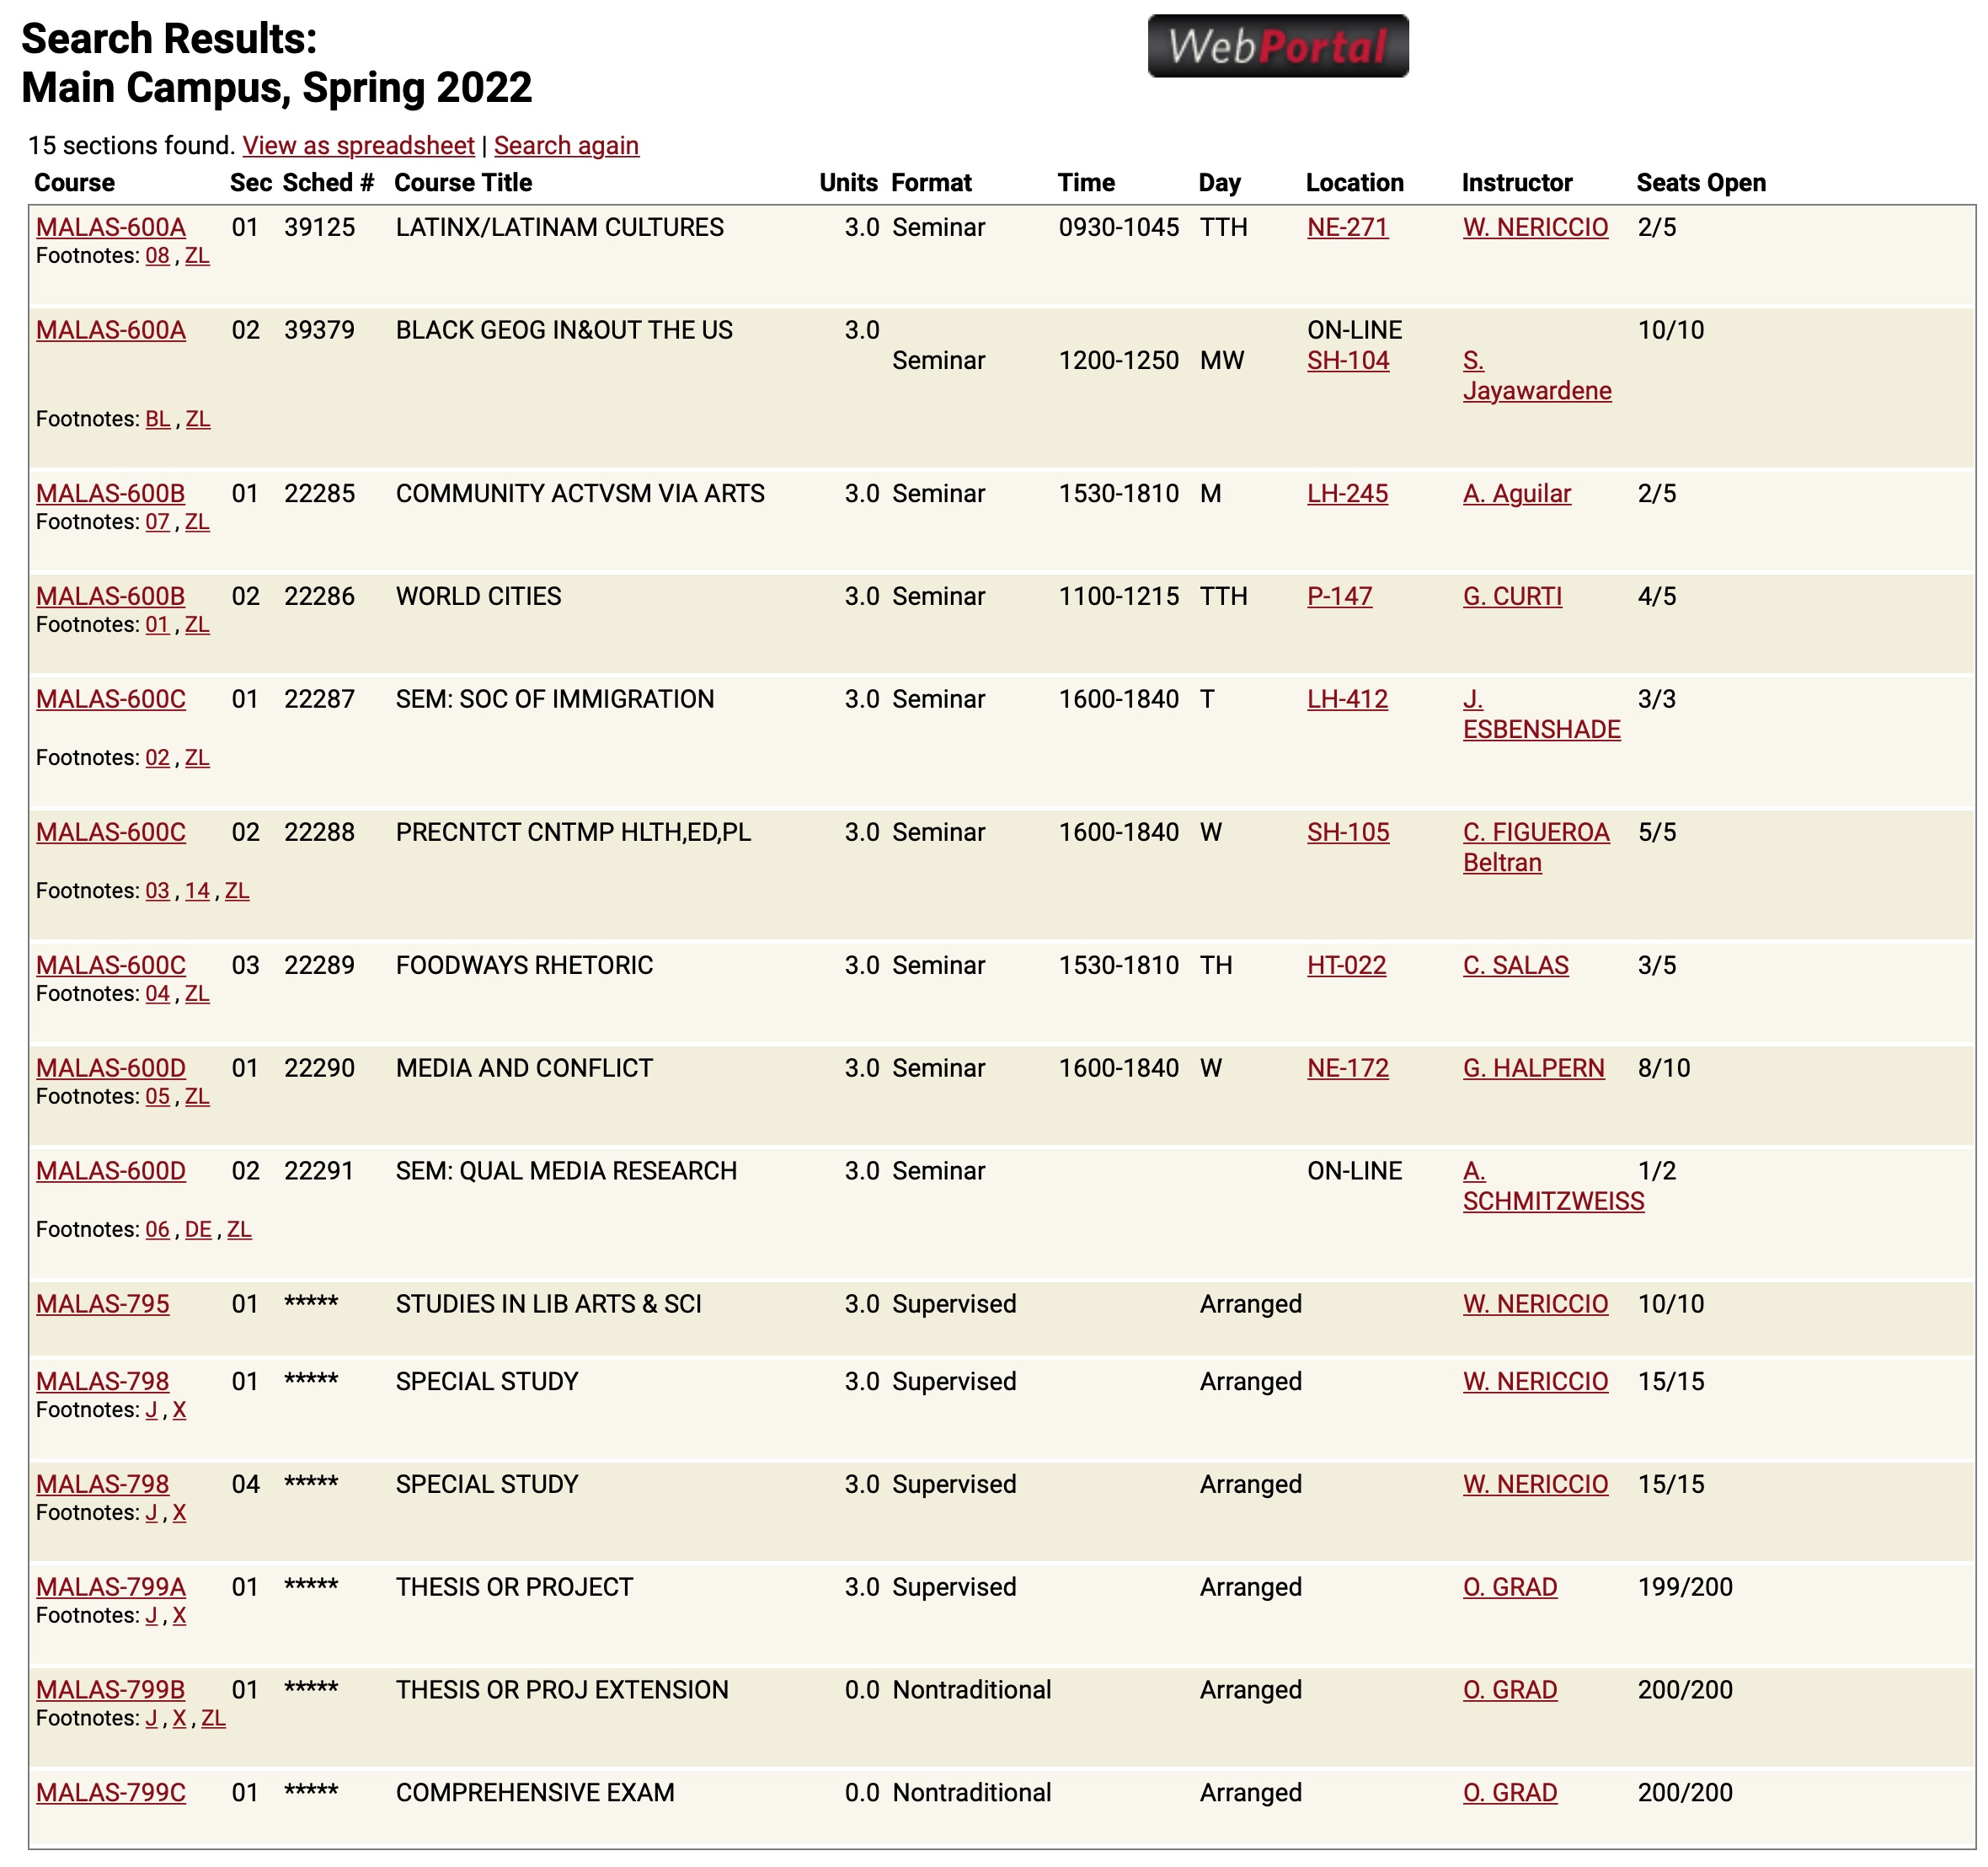Open footnote ZL for MALAS-799B
1988x1867 pixels.
tap(213, 1718)
